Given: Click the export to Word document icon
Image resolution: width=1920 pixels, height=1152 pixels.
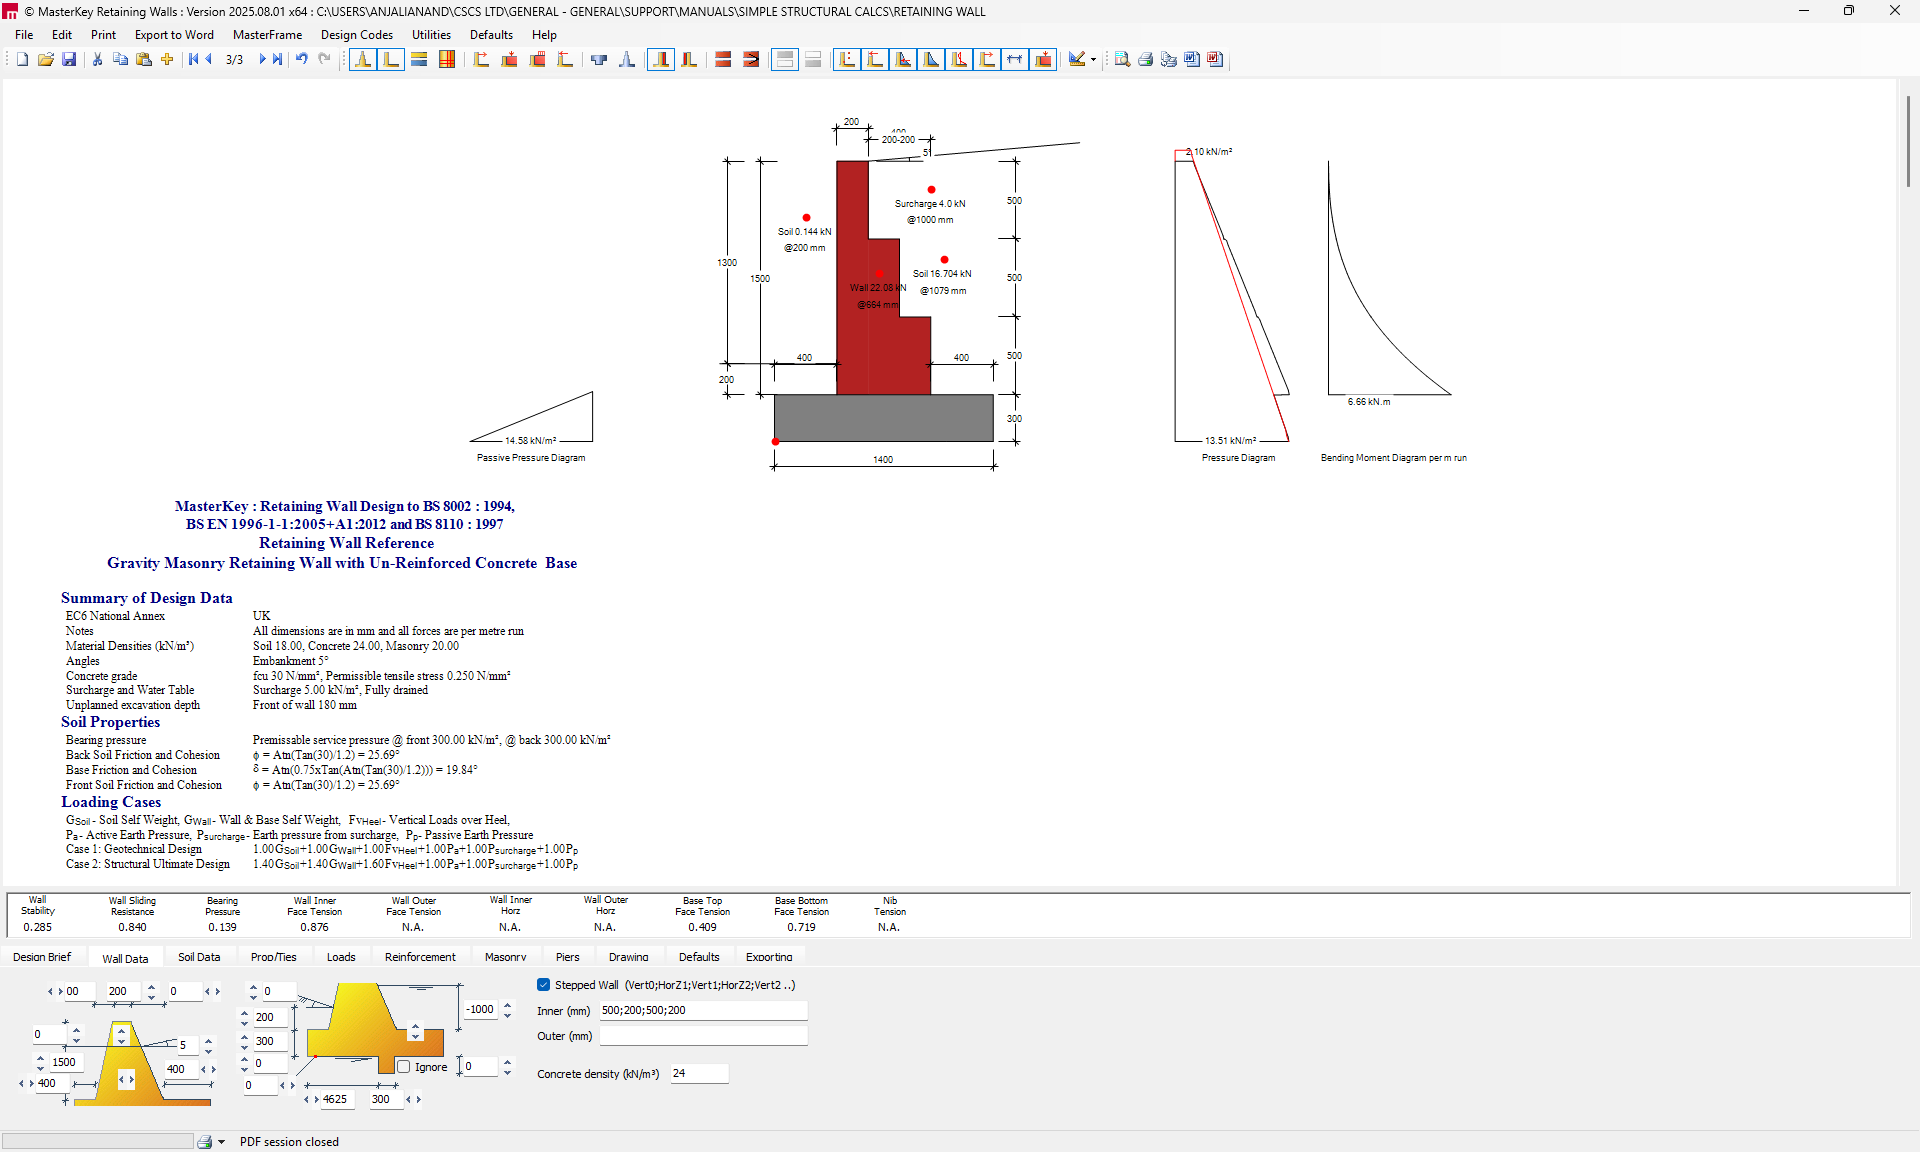Looking at the screenshot, I should [x=1192, y=60].
